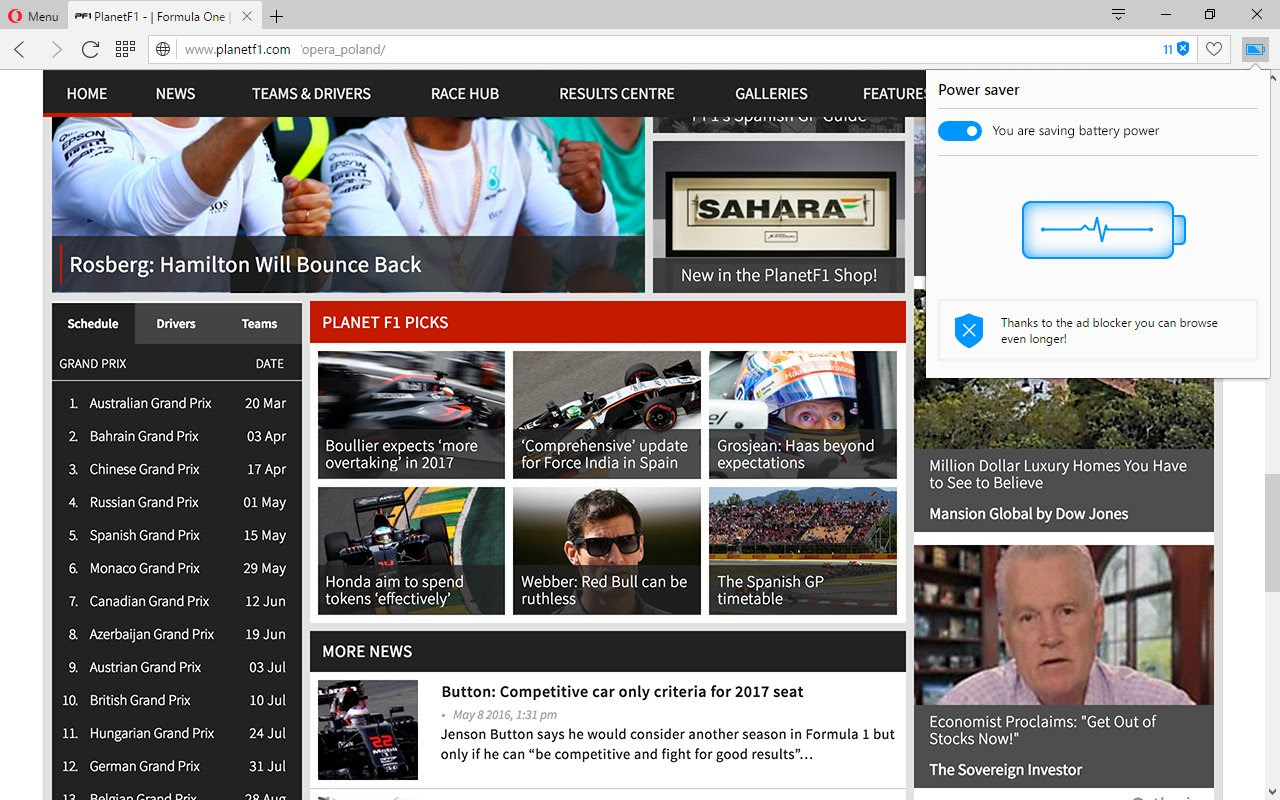Click the 'MORE NEWS' section header

click(607, 651)
